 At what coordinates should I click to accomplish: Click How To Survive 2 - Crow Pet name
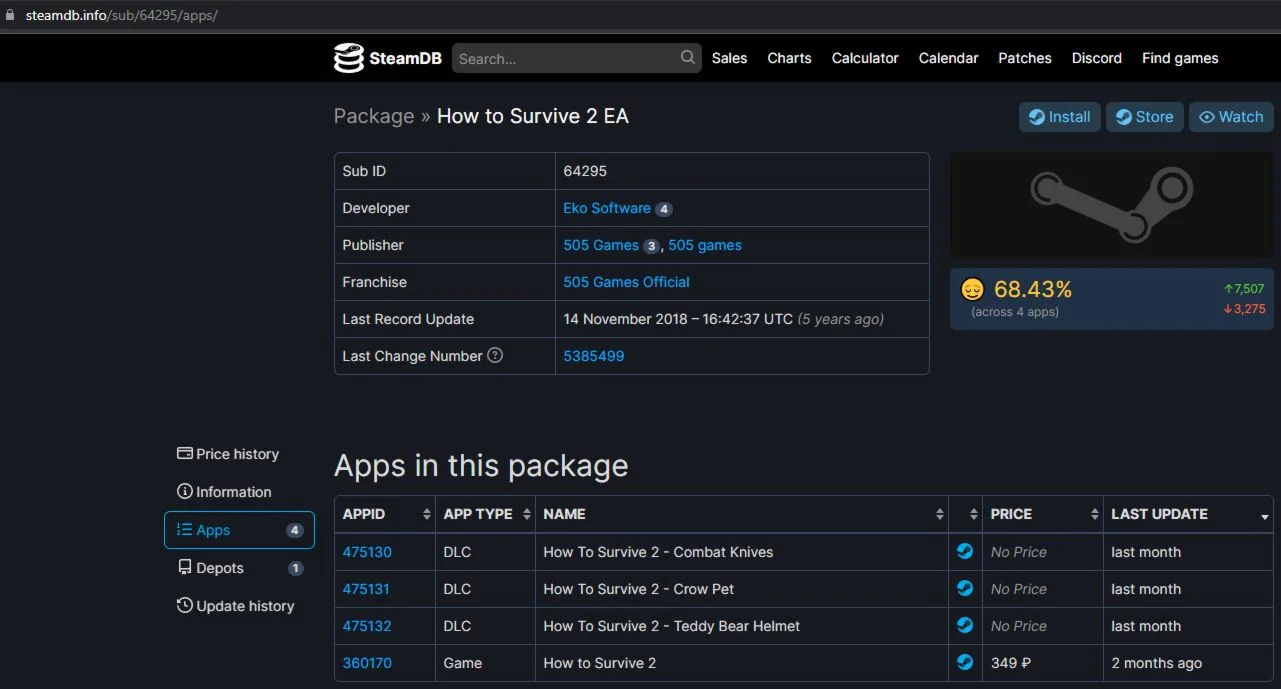click(639, 589)
